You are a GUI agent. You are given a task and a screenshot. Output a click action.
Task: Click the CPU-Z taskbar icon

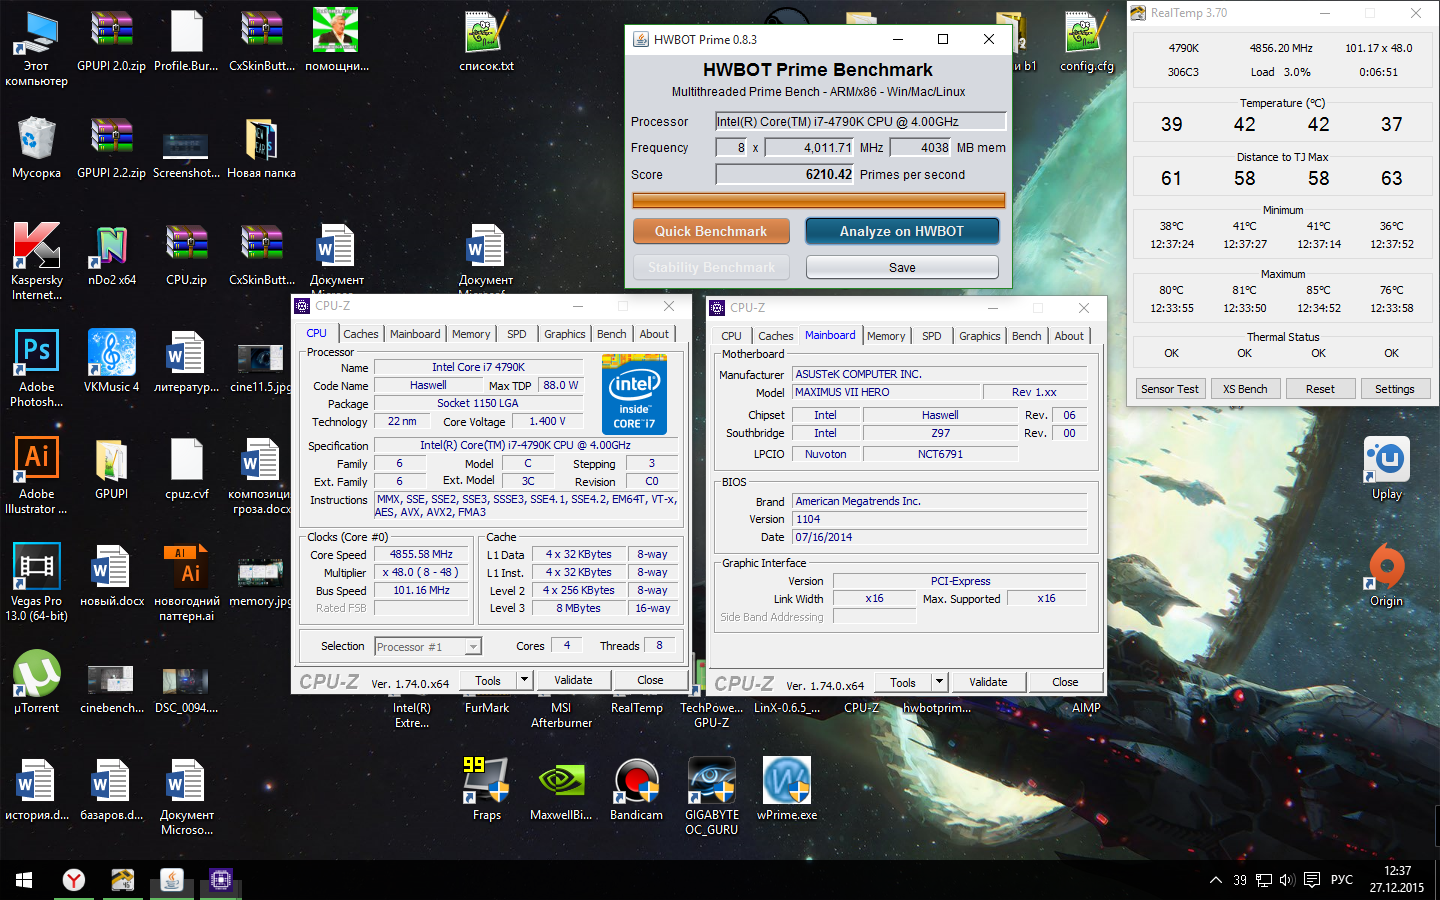click(221, 880)
